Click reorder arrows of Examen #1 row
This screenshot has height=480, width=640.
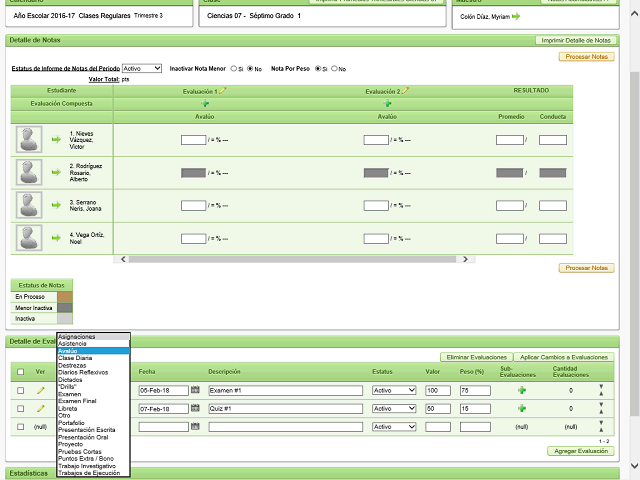[x=601, y=390]
